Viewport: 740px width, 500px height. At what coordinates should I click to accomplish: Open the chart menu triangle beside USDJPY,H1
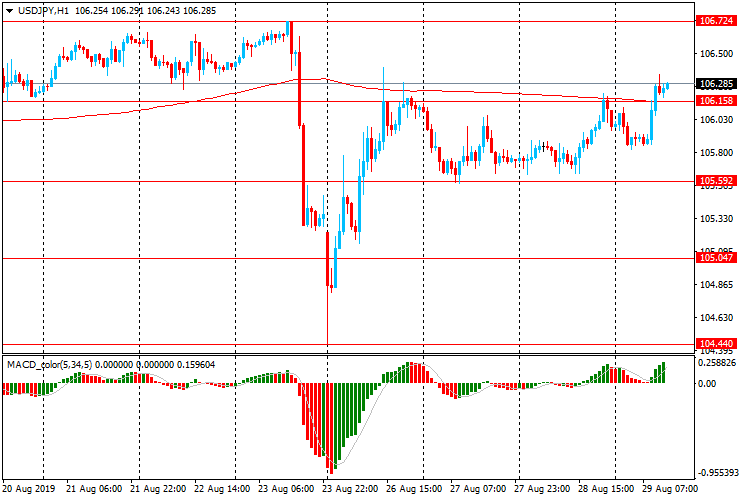coord(9,11)
